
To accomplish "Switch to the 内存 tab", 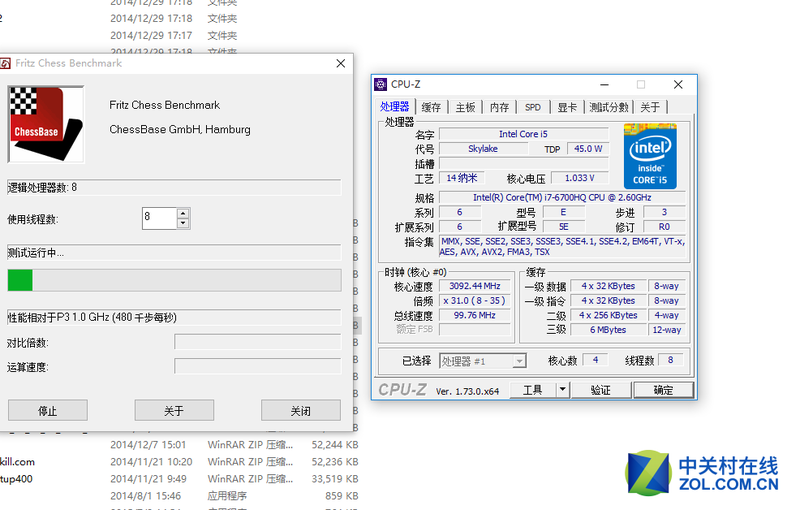I will click(x=499, y=107).
